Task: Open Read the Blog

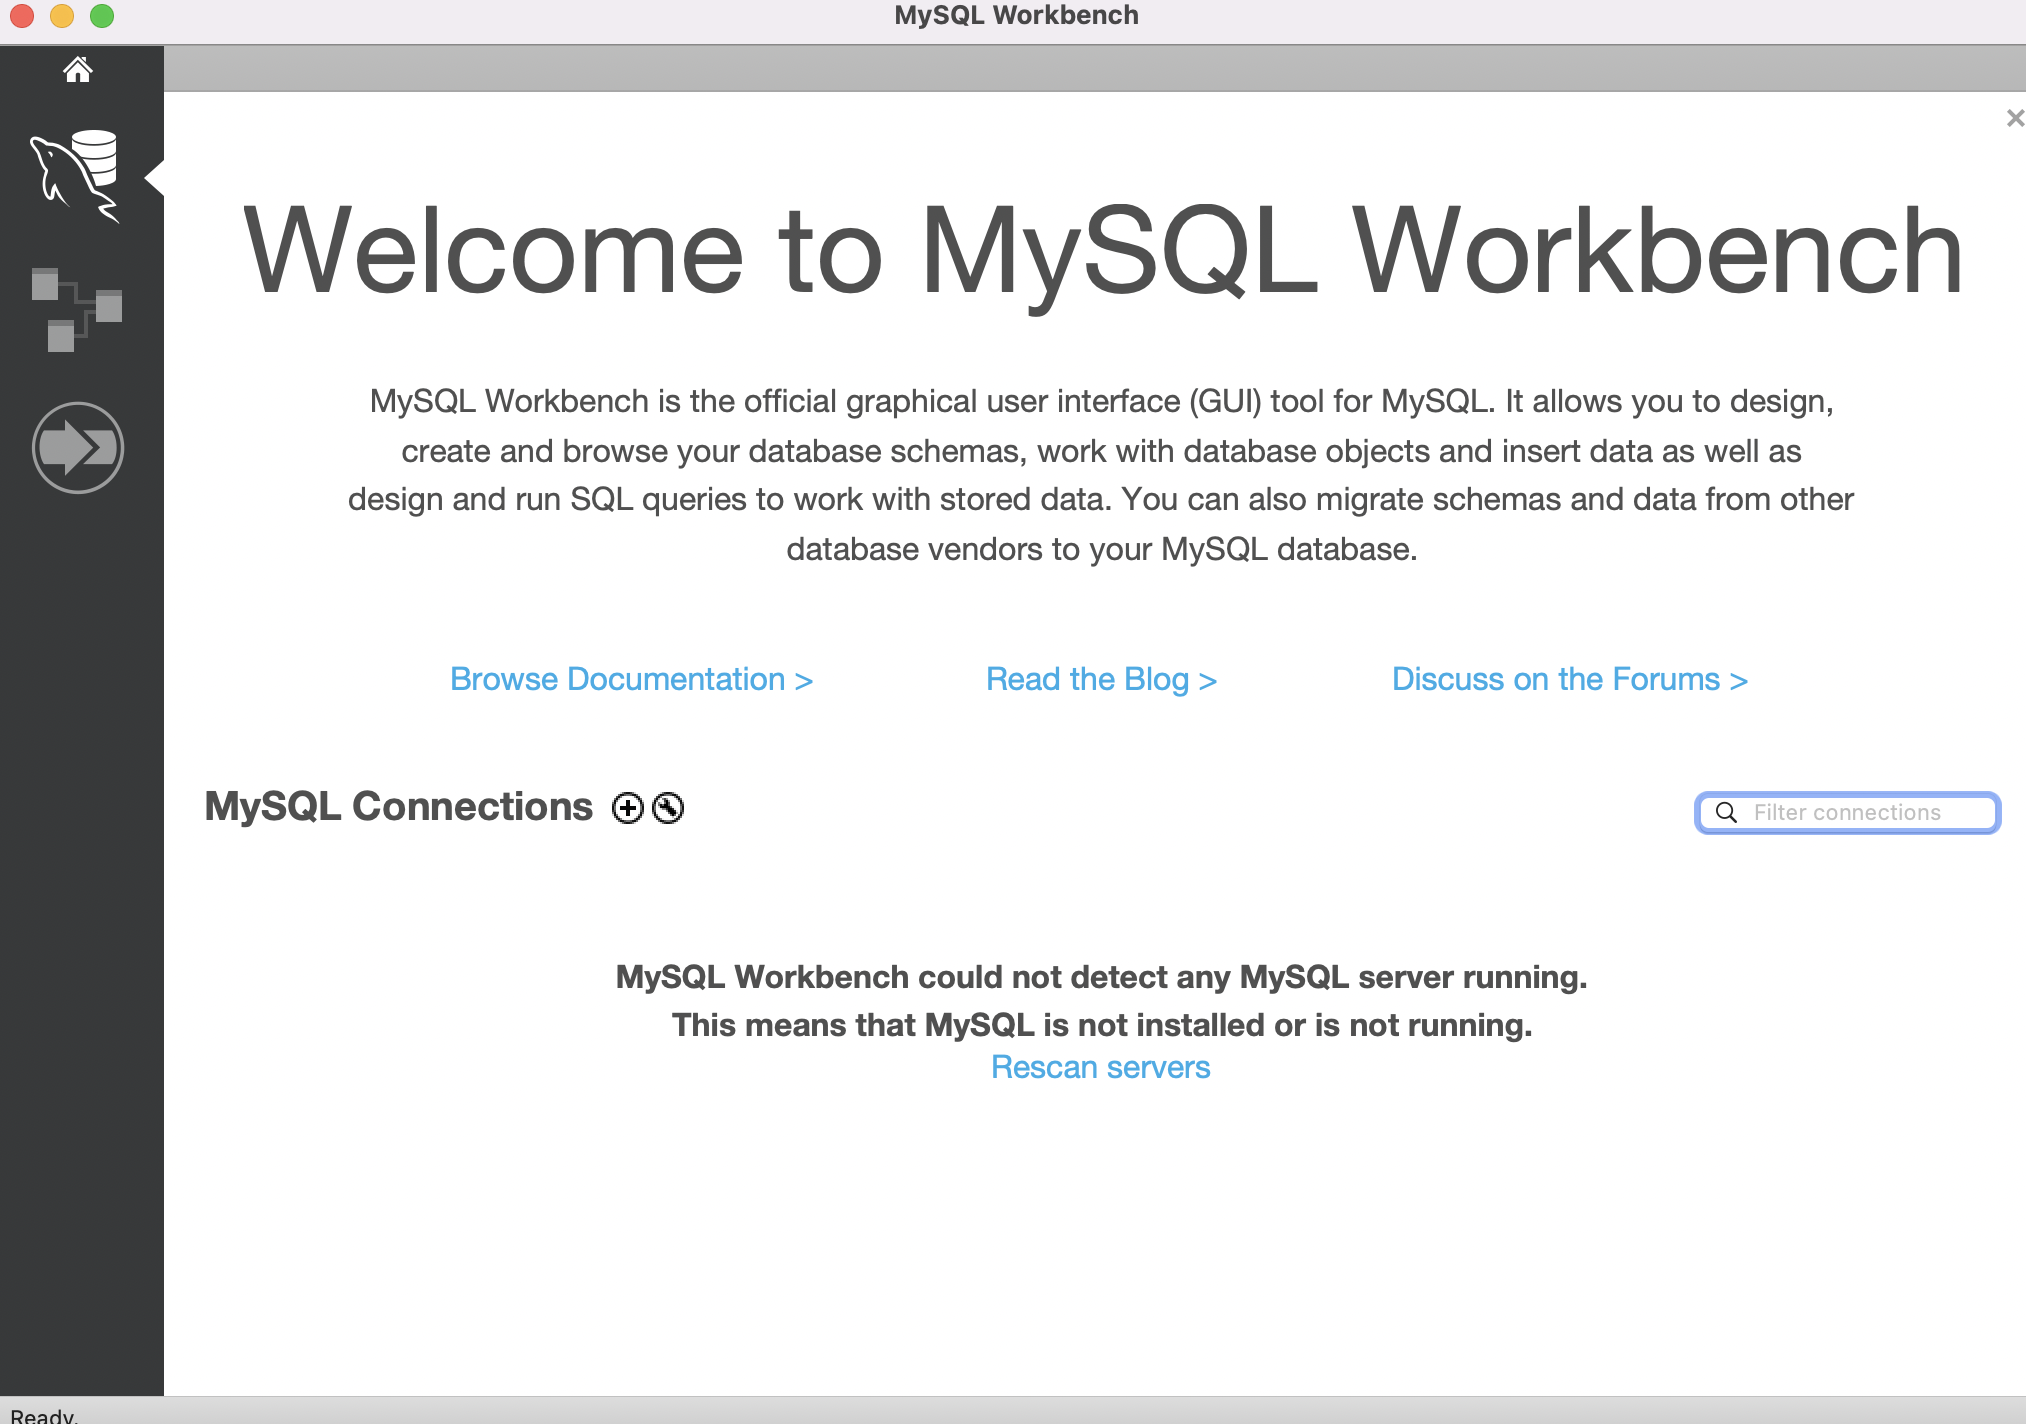Action: [1101, 679]
